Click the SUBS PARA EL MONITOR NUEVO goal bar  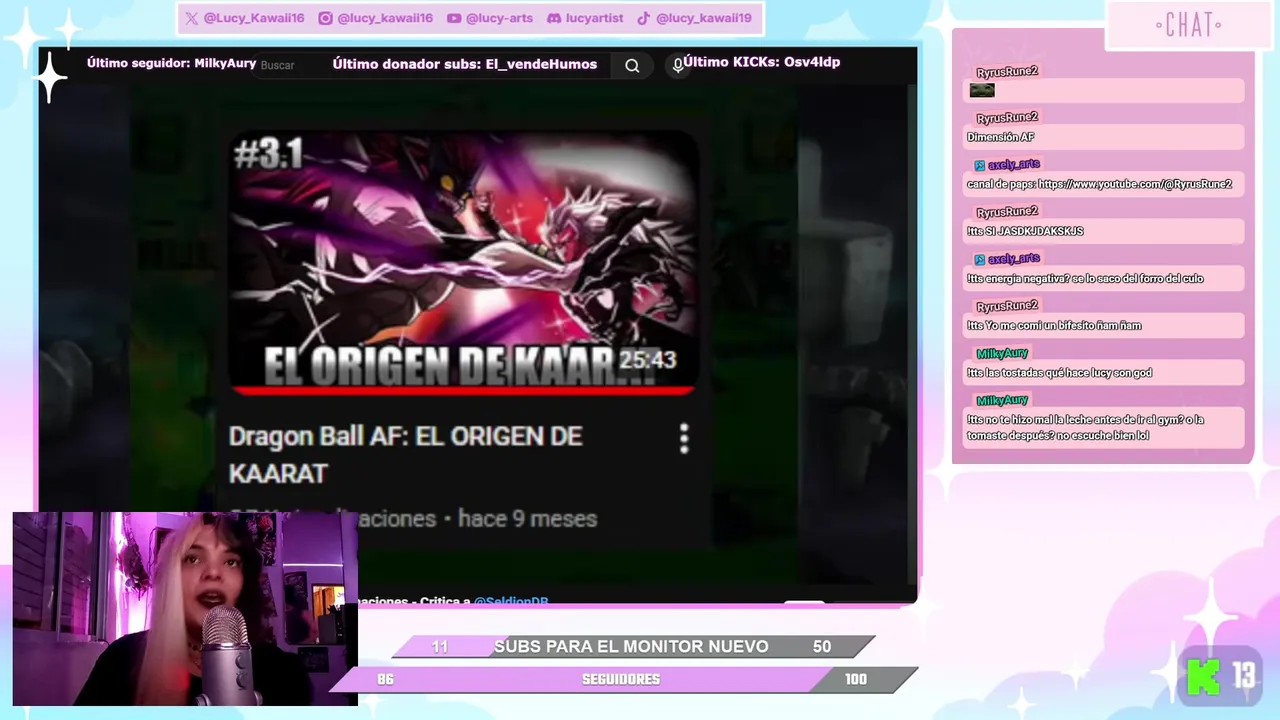(x=632, y=647)
